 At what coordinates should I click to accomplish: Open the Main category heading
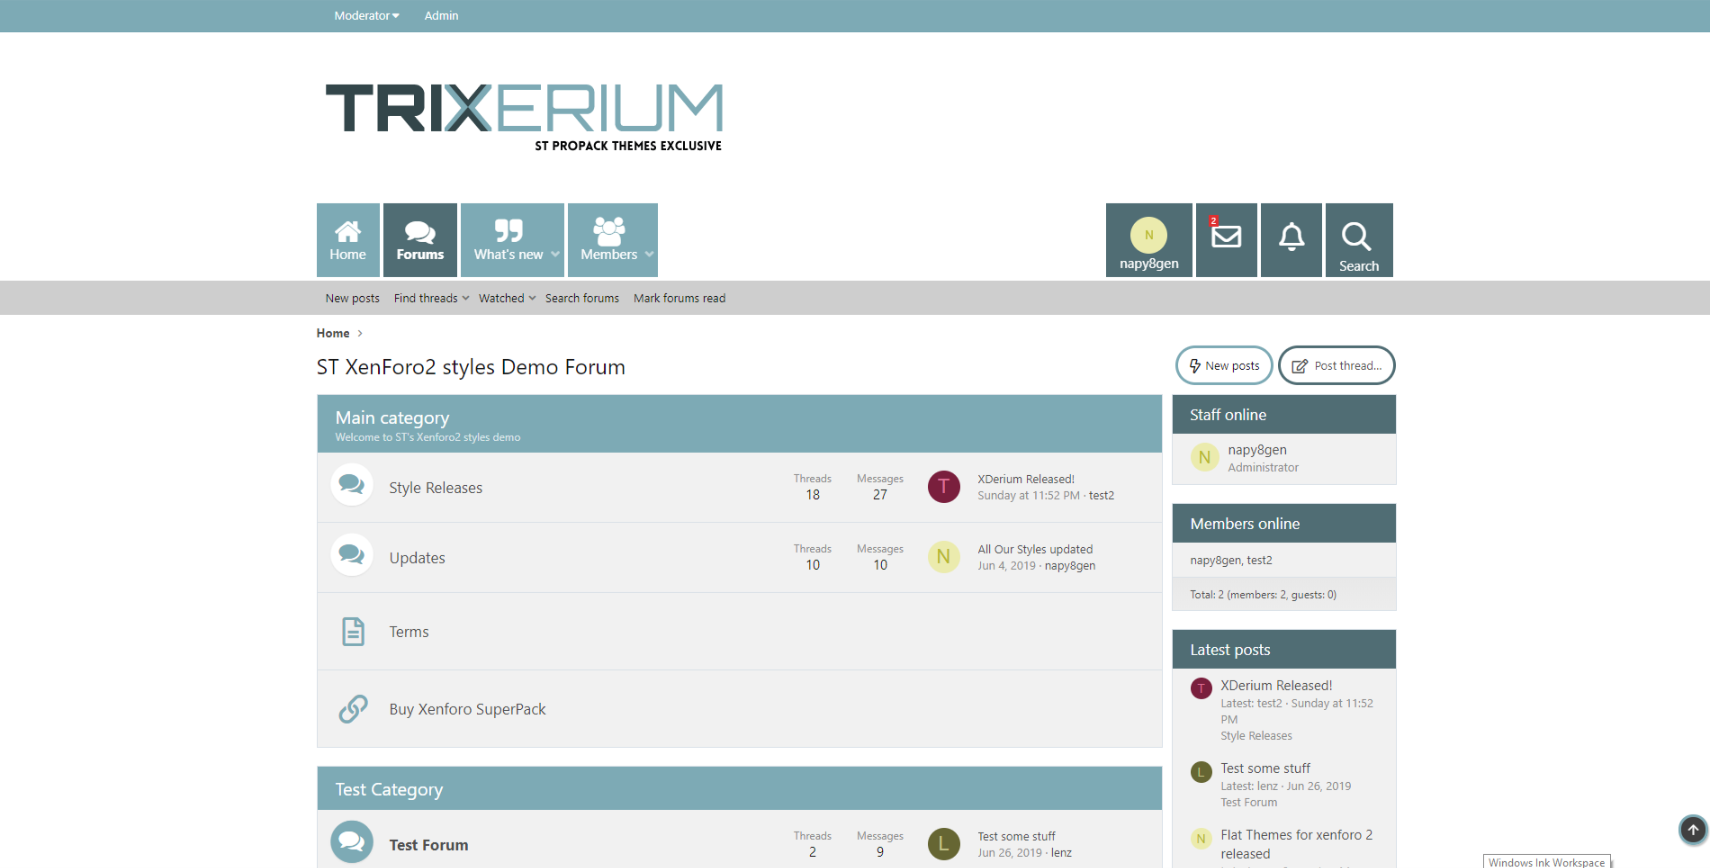click(392, 418)
